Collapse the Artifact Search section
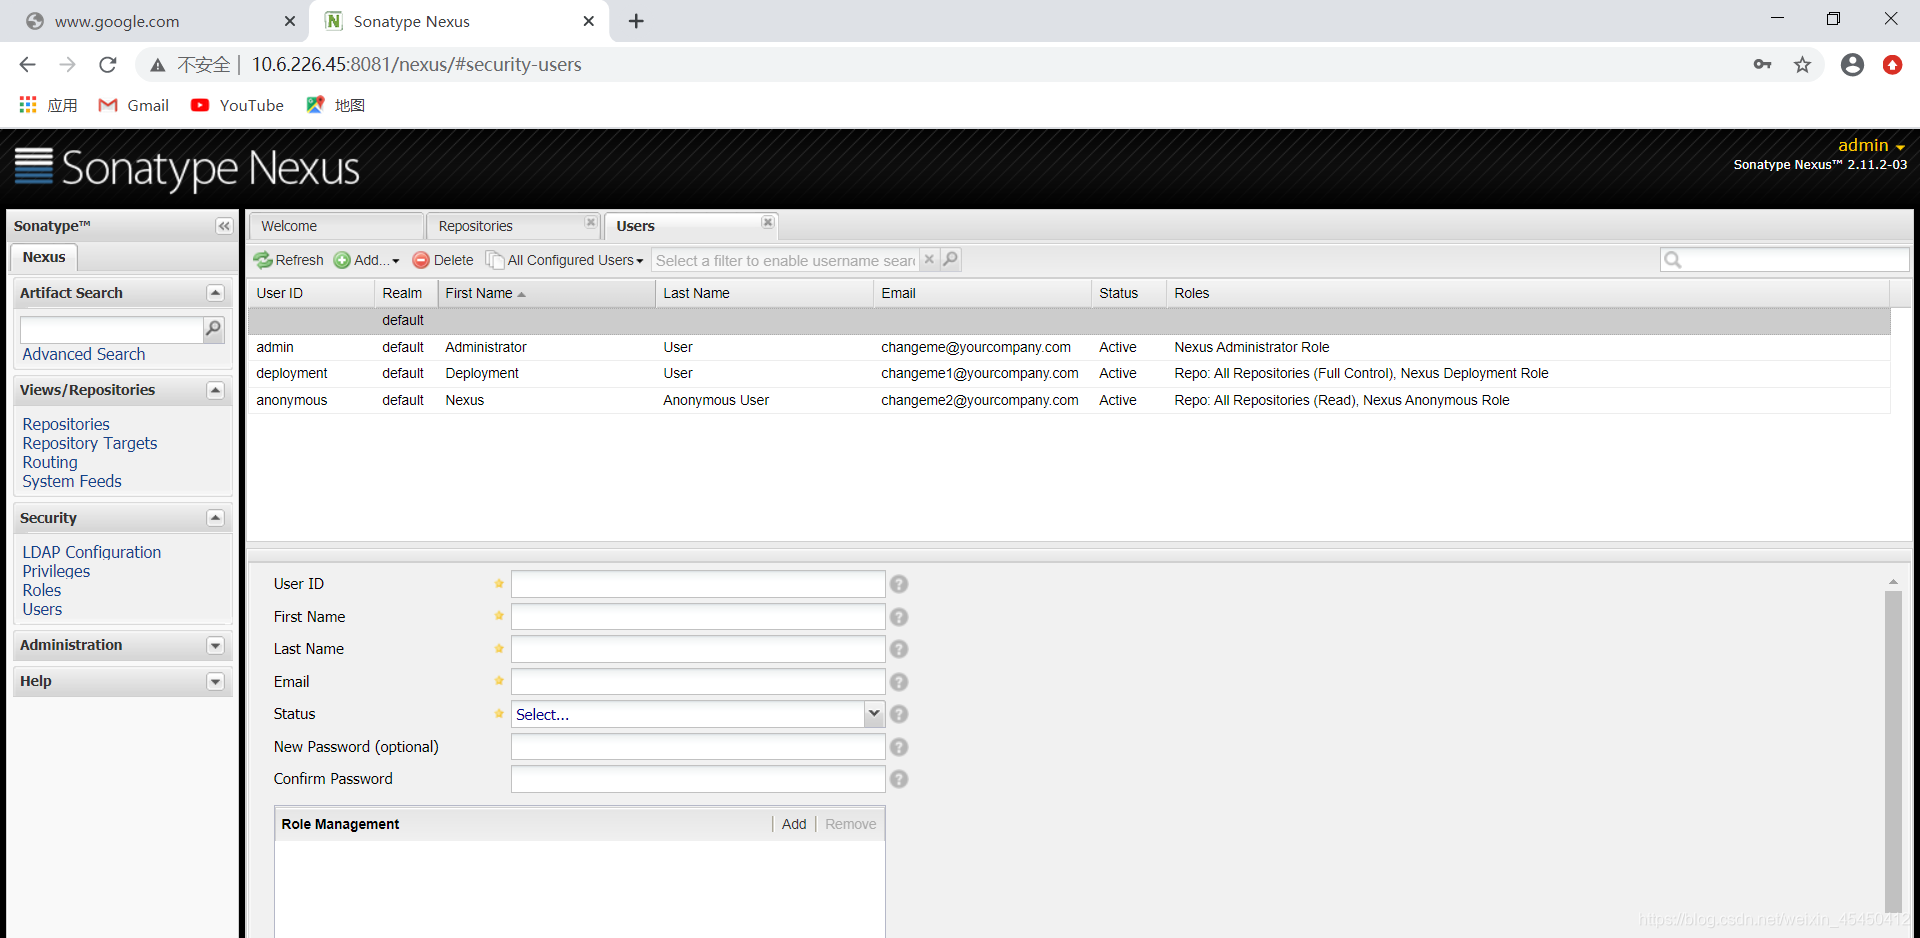 pos(215,293)
